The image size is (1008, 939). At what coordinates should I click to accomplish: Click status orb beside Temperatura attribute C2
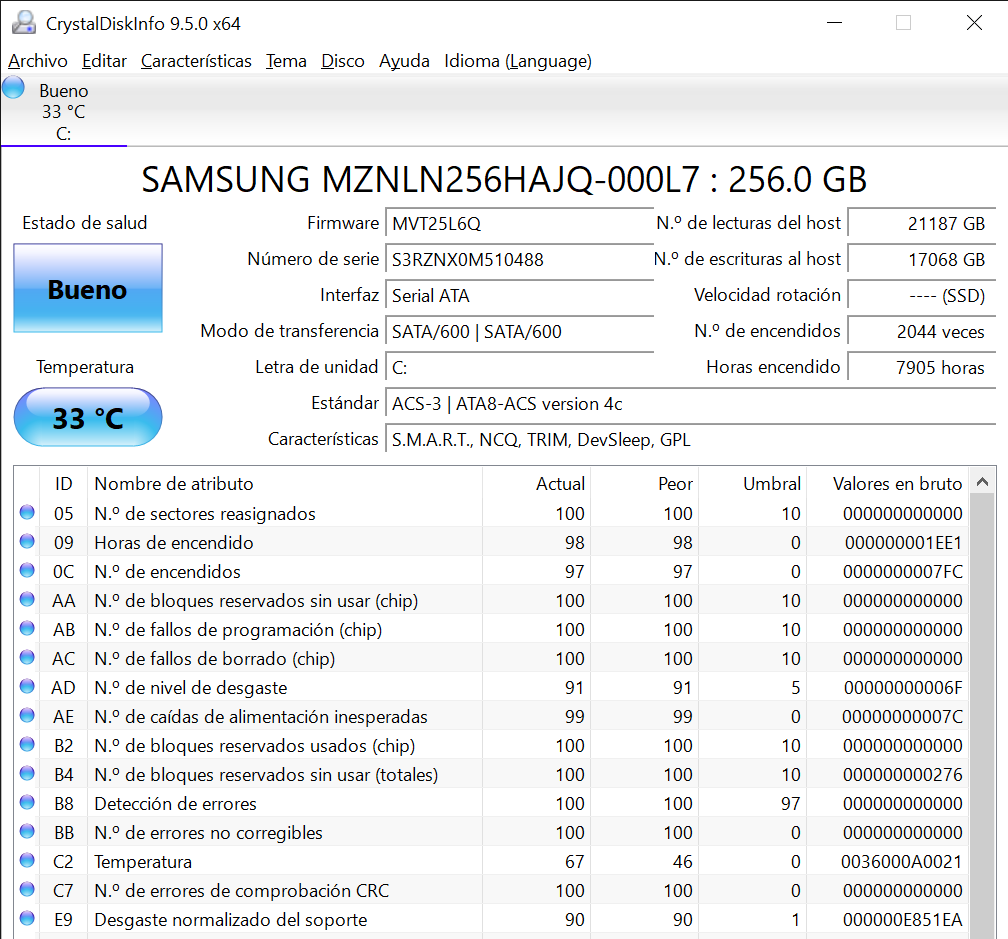[27, 861]
